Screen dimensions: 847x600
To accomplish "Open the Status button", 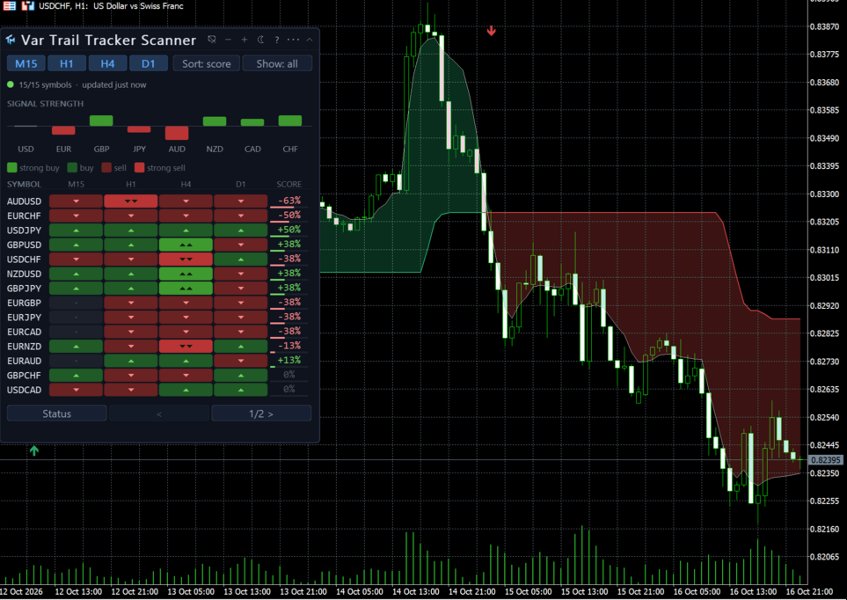I will 57,414.
